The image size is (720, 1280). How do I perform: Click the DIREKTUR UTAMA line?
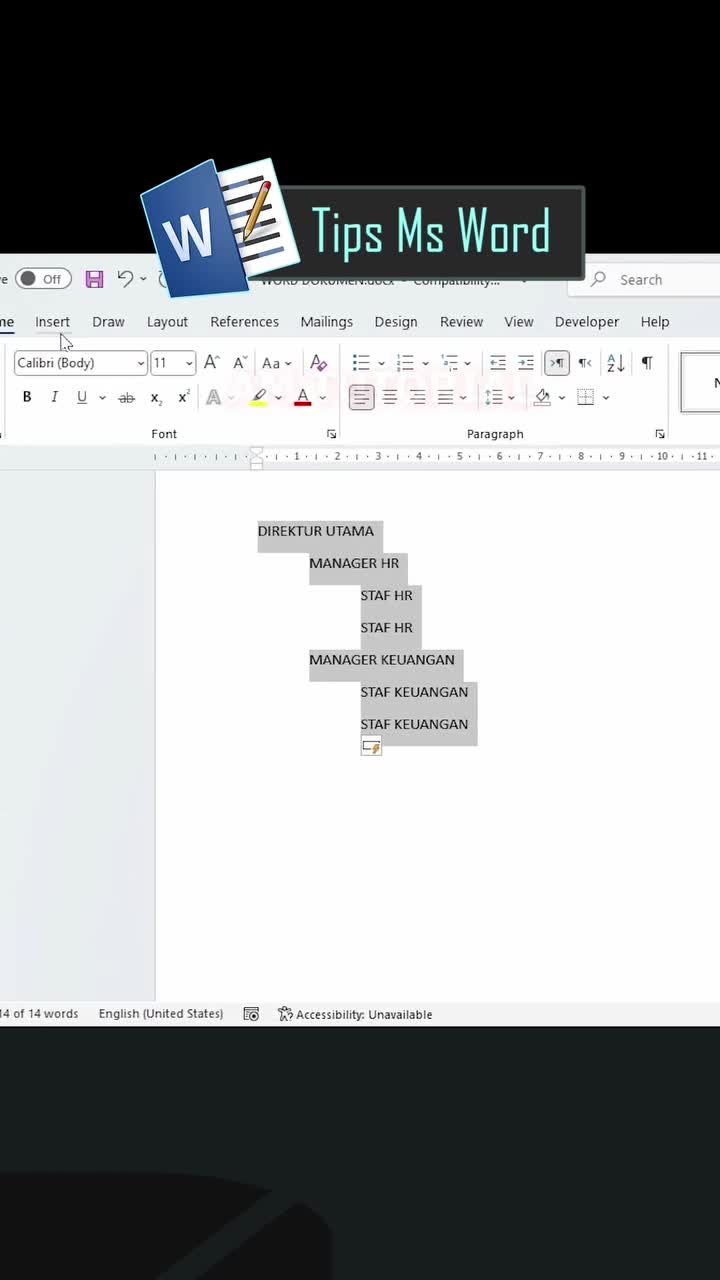pyautogui.click(x=316, y=531)
